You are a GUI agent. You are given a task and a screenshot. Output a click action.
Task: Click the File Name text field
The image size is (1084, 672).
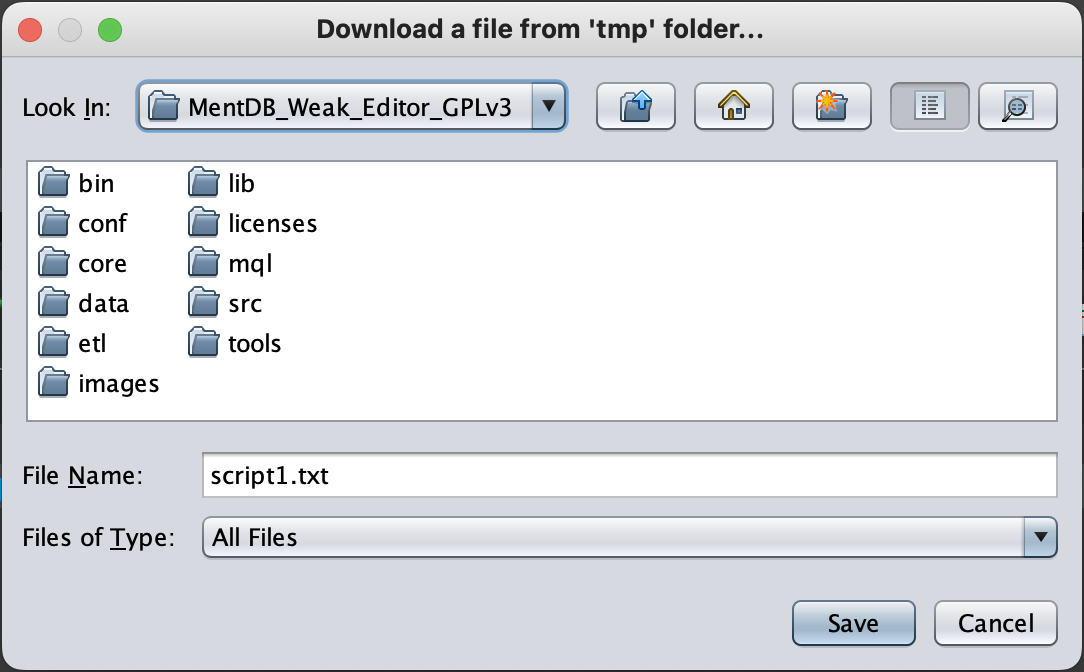[x=628, y=476]
